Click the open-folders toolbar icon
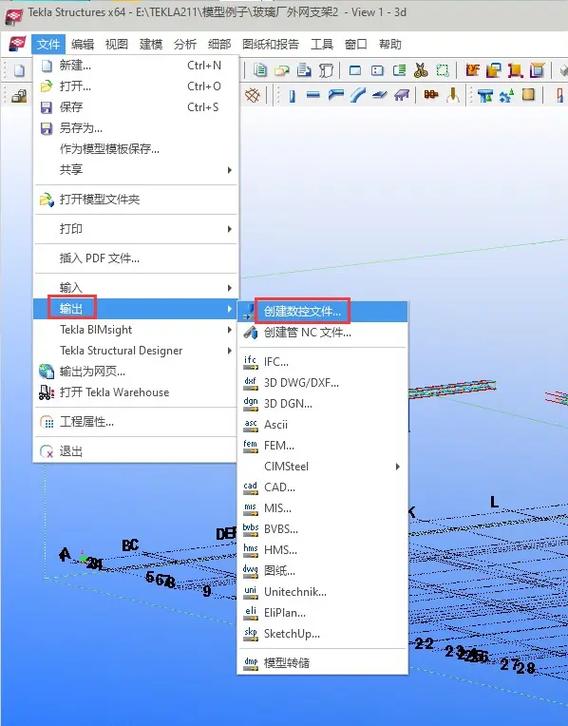The height and width of the screenshot is (726, 568). [282, 70]
